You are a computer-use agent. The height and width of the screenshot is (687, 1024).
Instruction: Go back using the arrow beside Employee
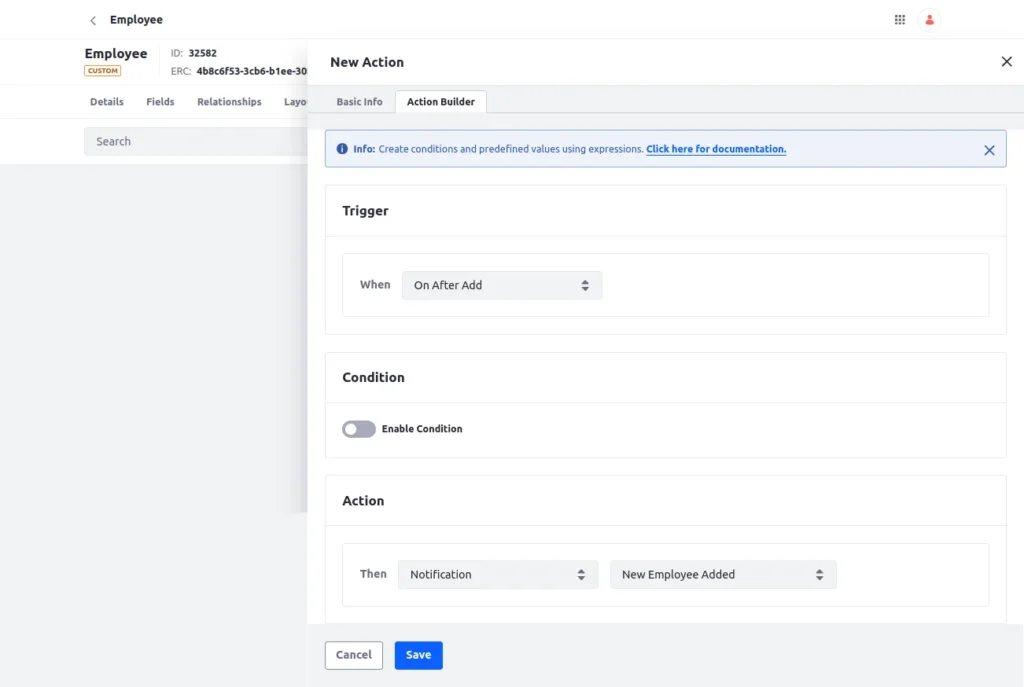(x=93, y=20)
